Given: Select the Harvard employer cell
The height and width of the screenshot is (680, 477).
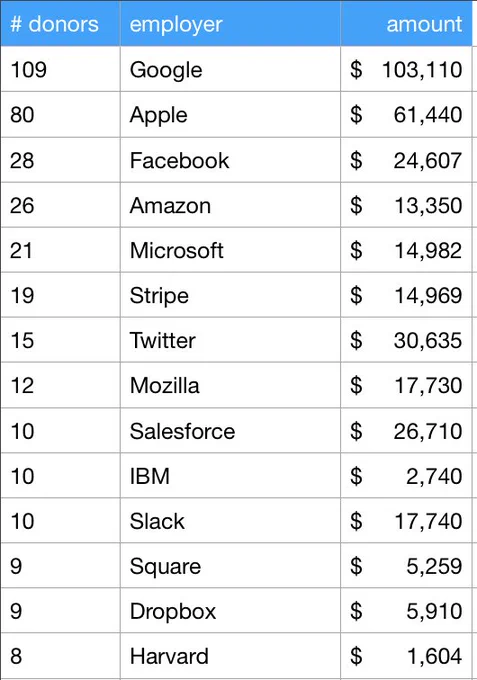Looking at the screenshot, I should pyautogui.click(x=230, y=656).
